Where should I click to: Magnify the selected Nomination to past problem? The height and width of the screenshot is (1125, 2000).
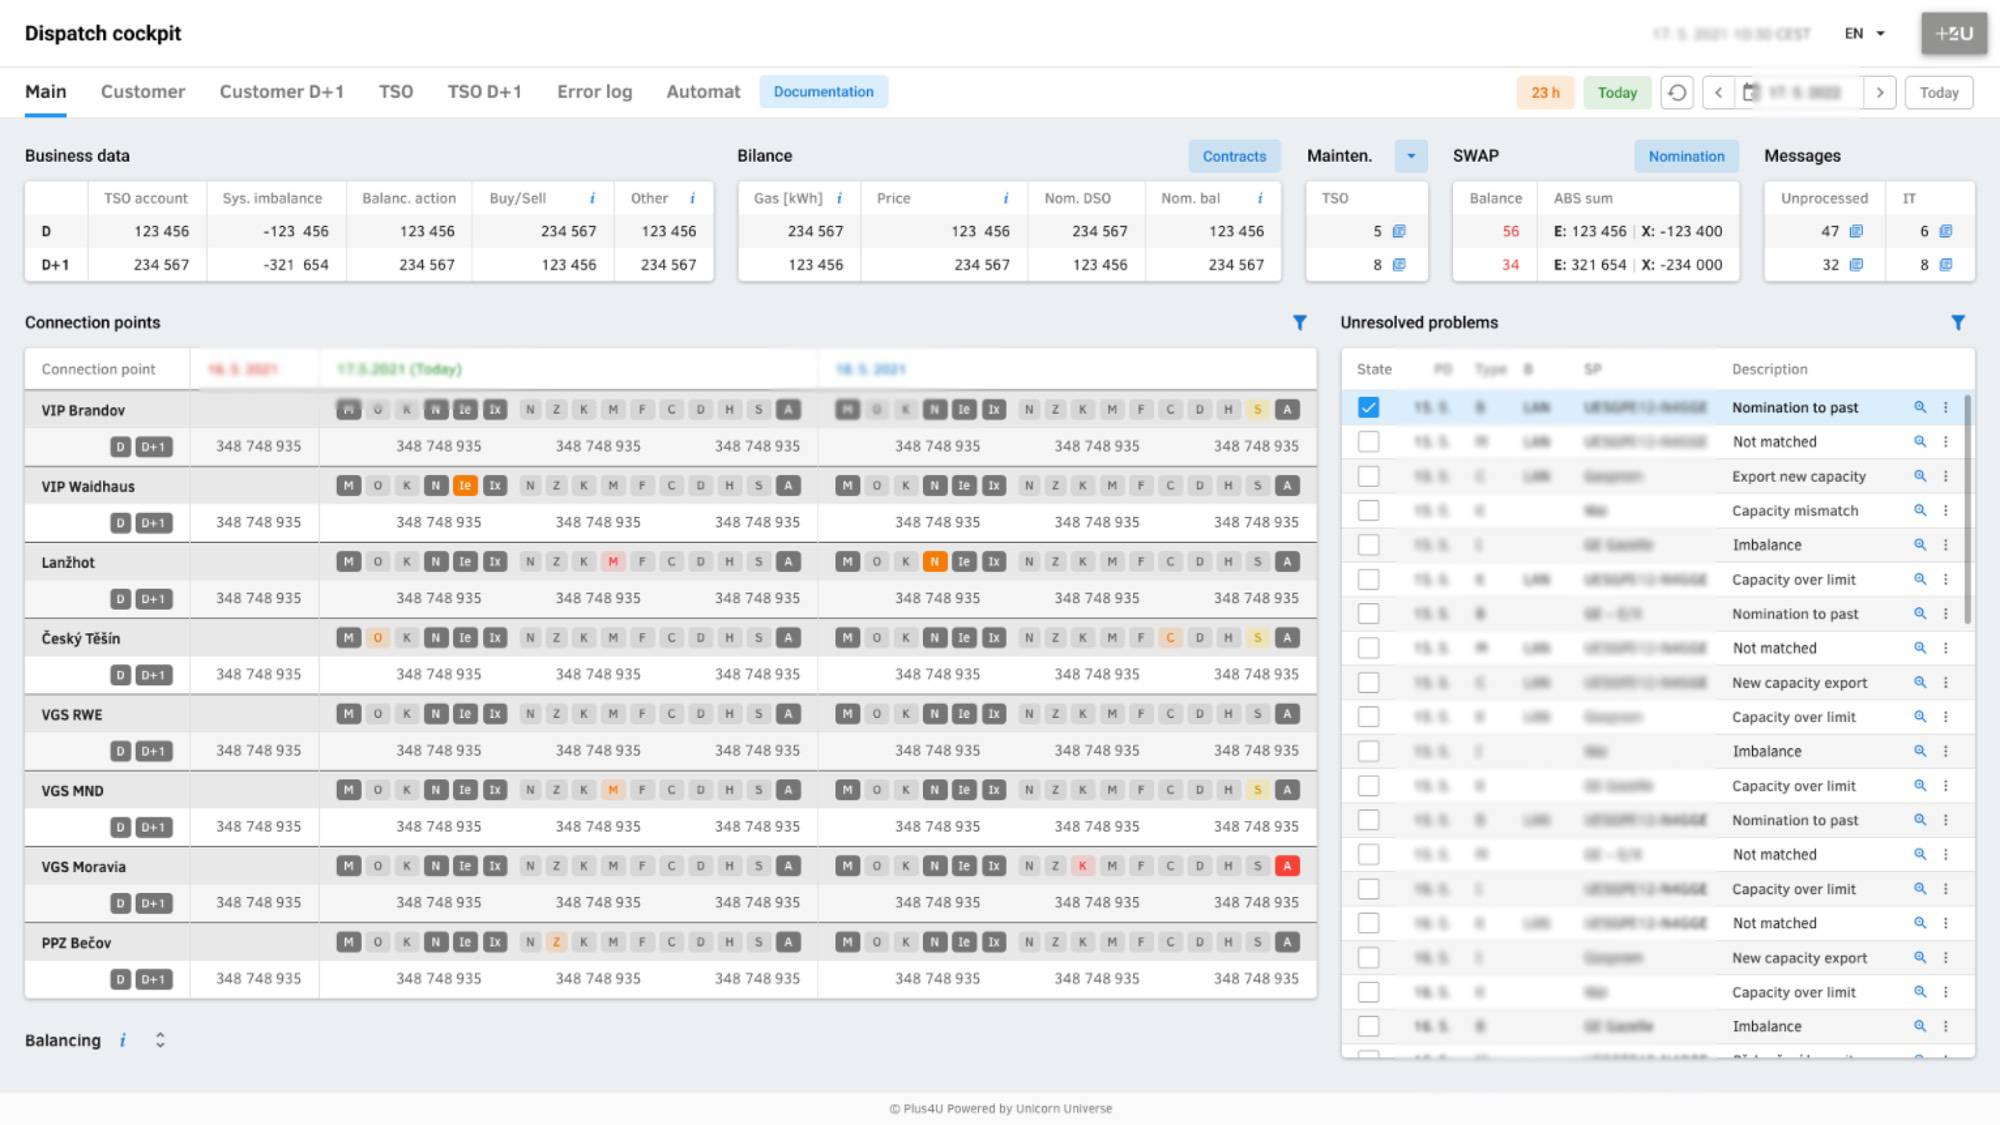click(1920, 407)
